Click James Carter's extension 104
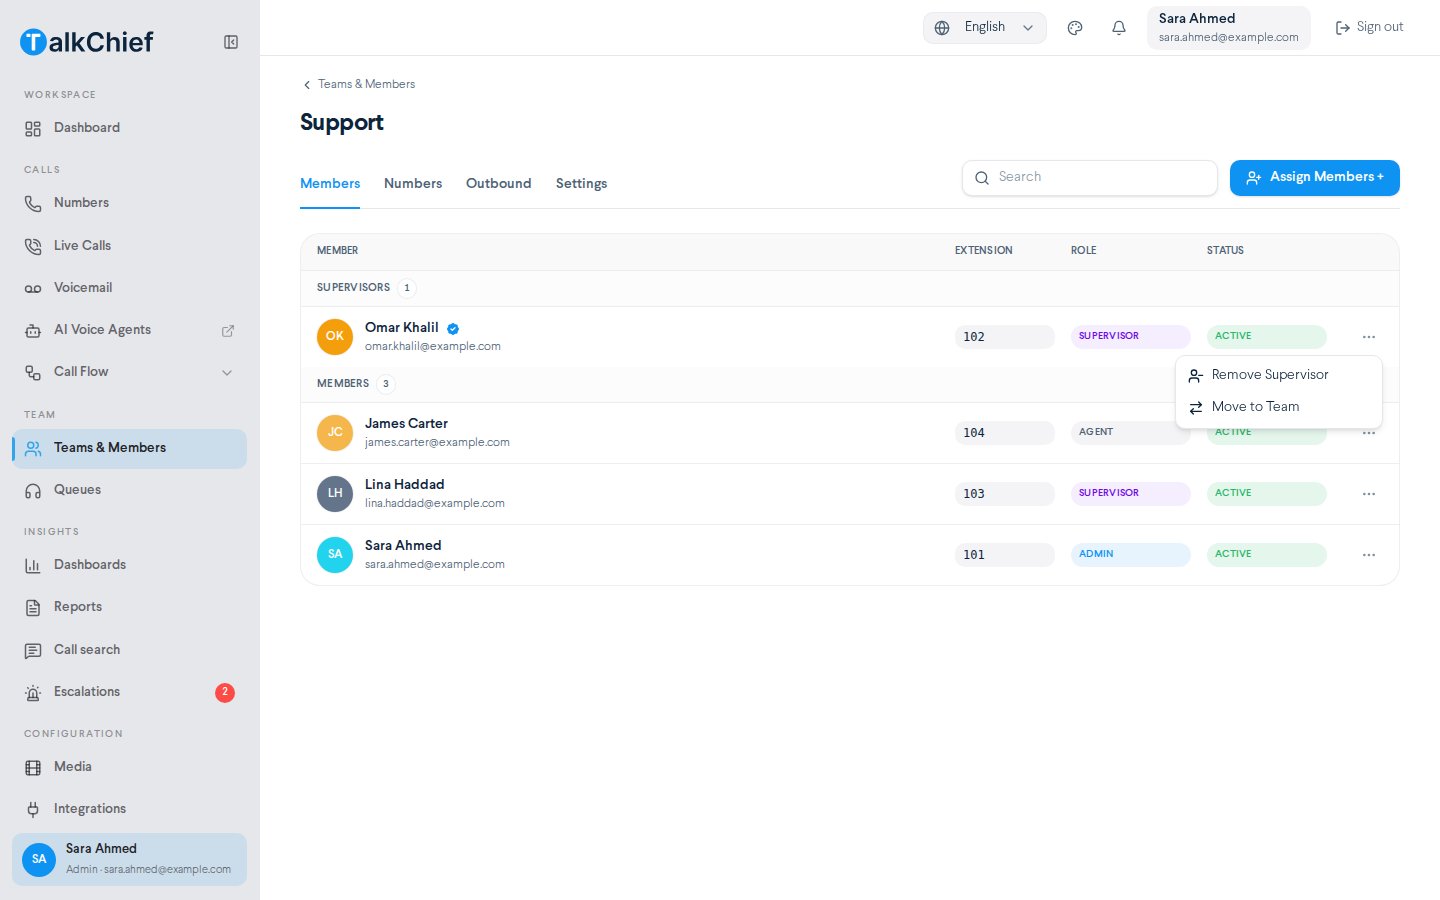The image size is (1440, 900). [1005, 433]
